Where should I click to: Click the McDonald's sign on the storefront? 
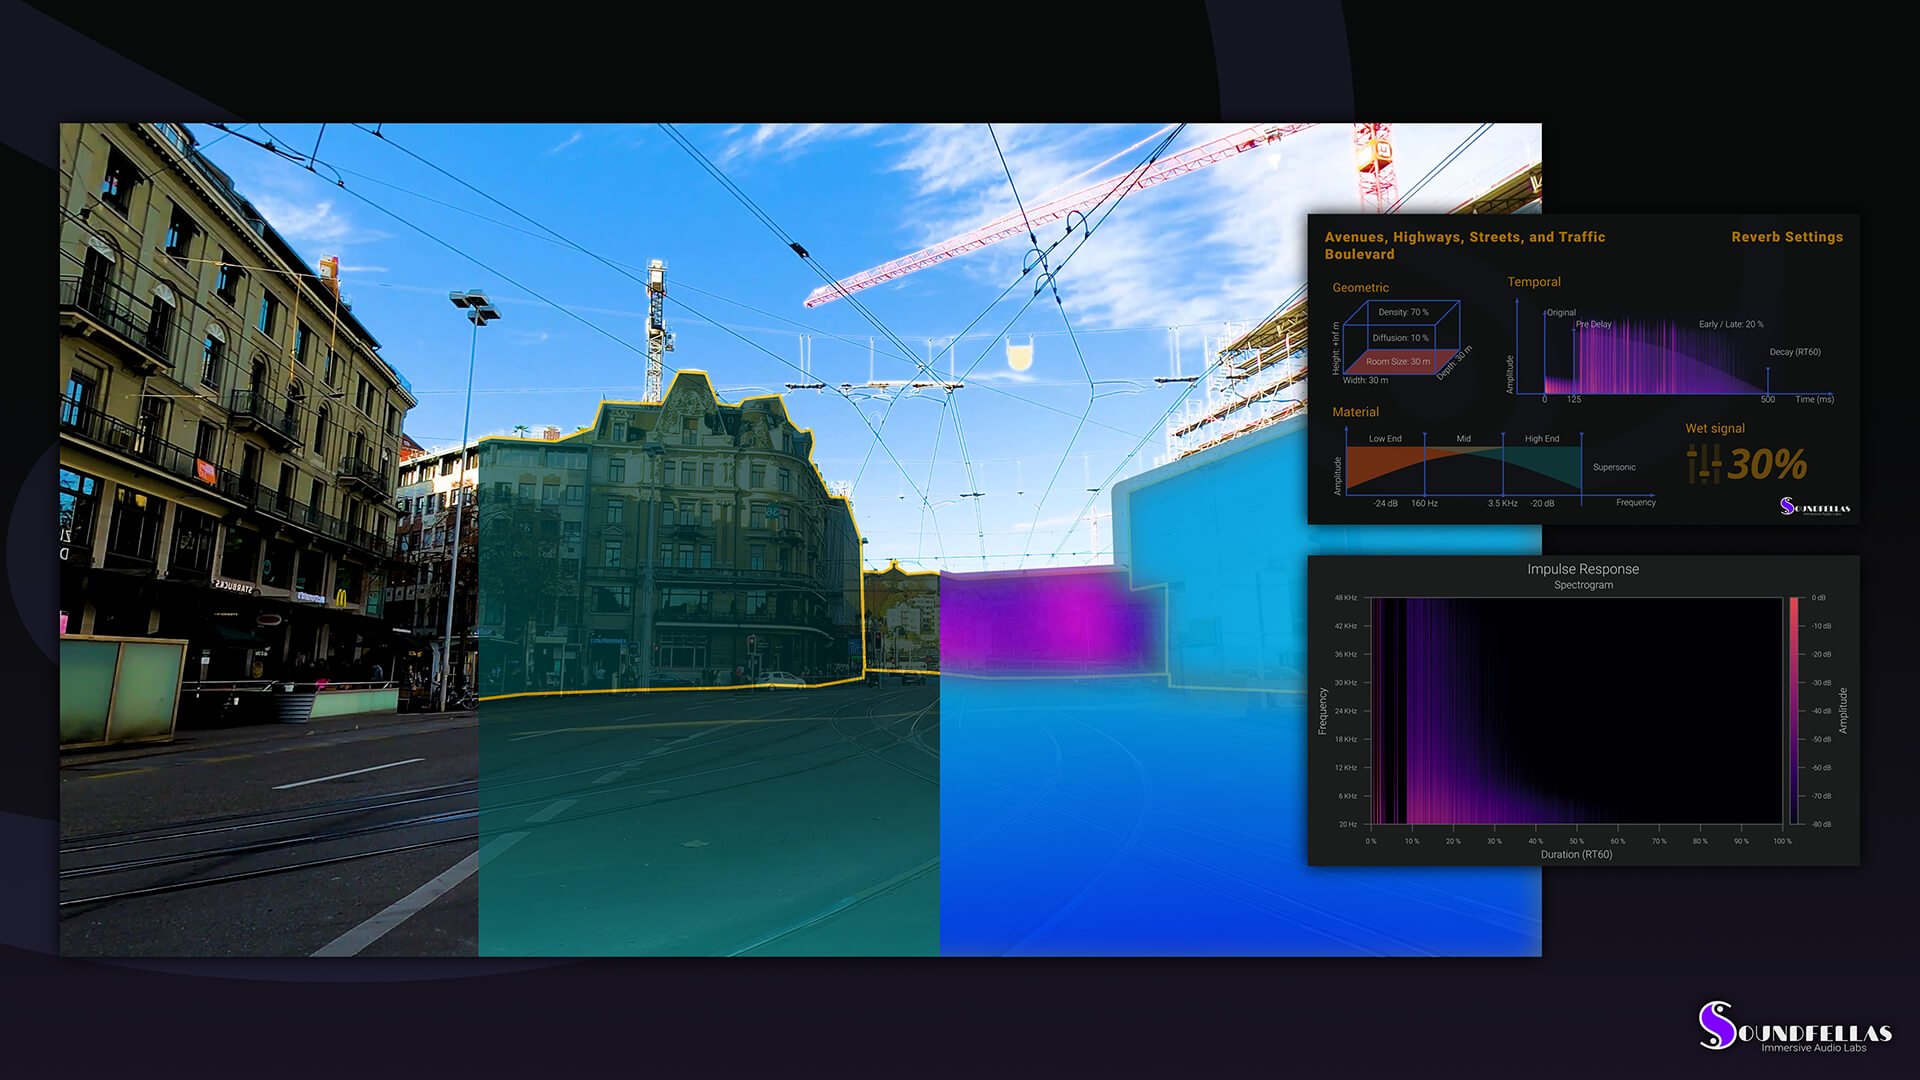(340, 598)
